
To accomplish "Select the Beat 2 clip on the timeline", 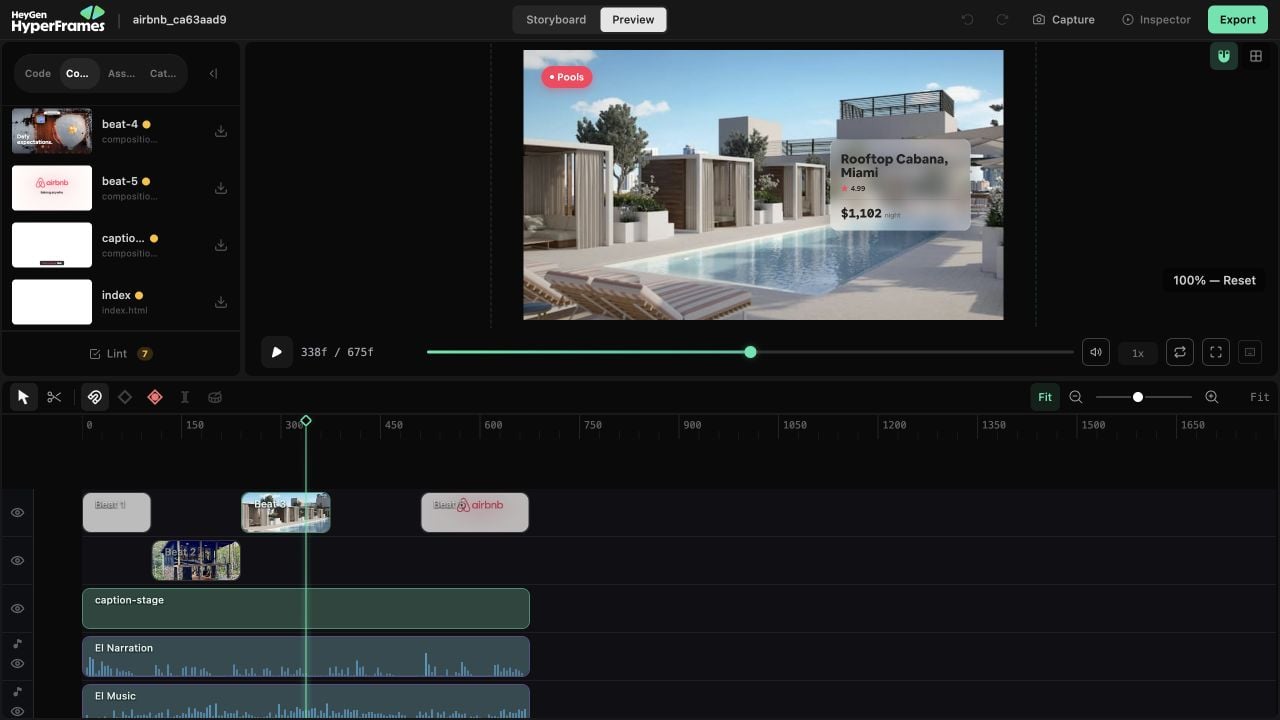I will [x=196, y=560].
